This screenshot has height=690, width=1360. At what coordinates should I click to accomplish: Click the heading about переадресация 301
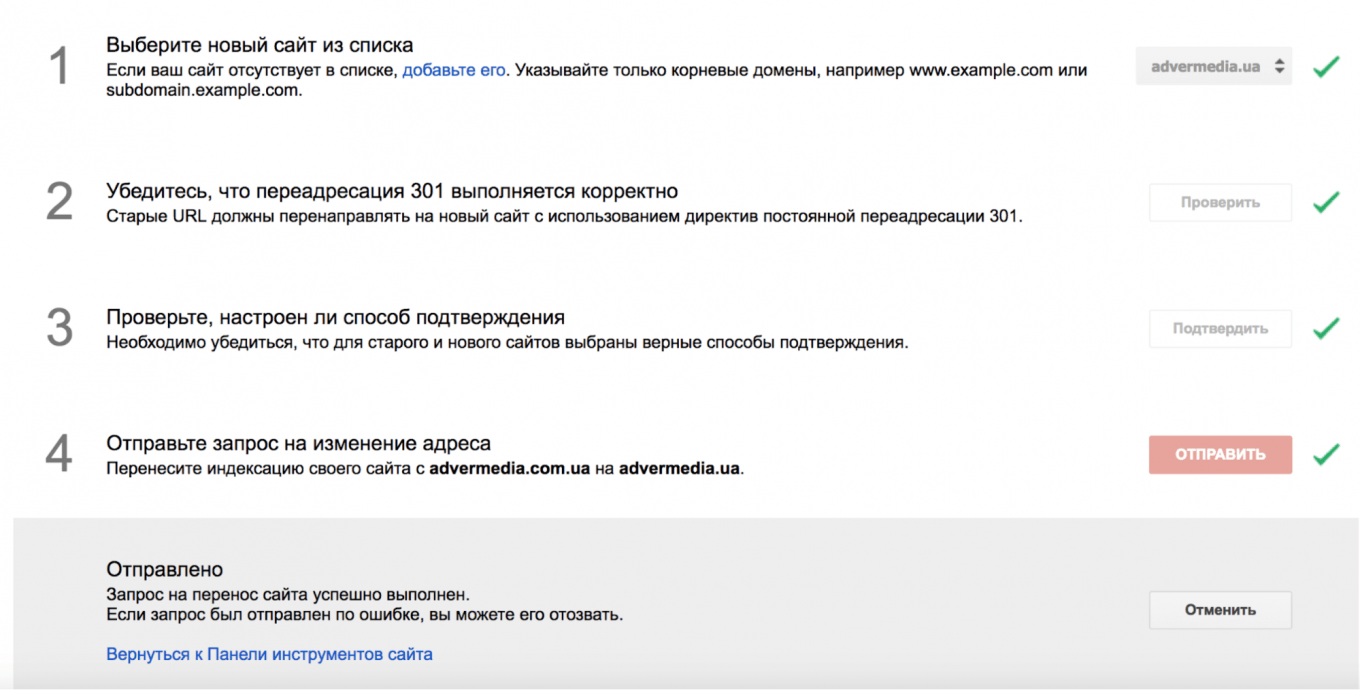pyautogui.click(x=392, y=191)
